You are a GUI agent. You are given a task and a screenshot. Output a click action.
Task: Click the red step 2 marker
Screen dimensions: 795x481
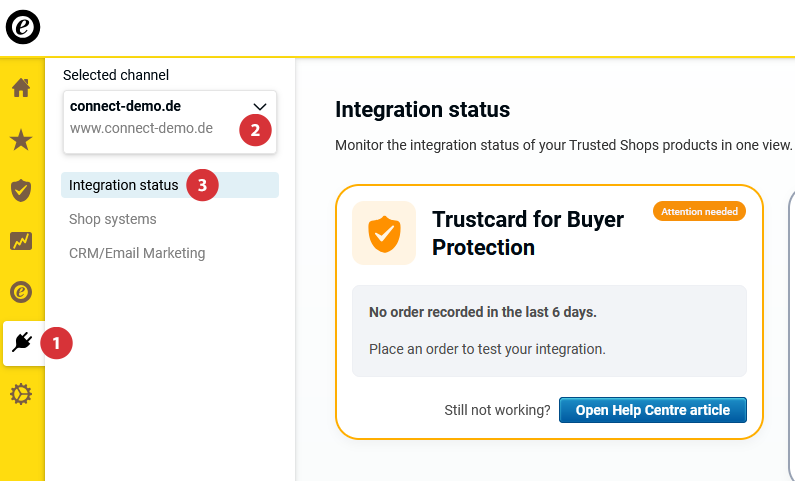(255, 129)
